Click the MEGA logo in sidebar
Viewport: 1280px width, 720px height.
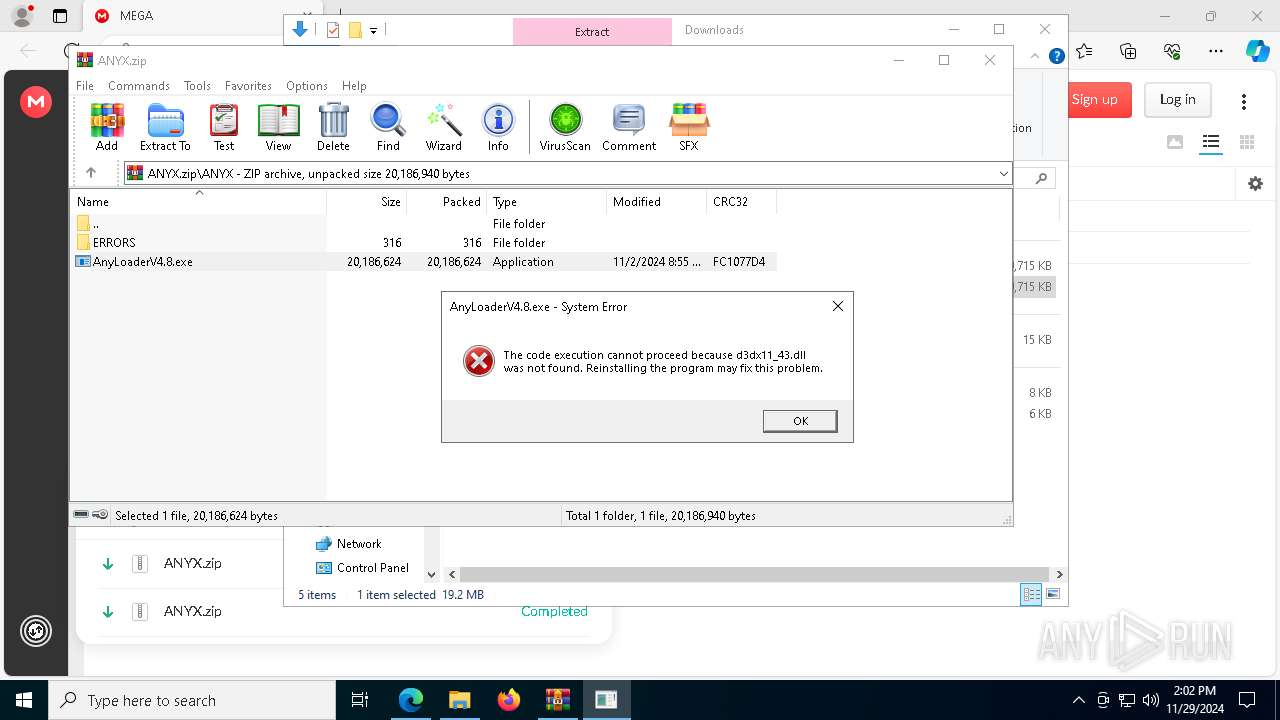[x=36, y=101]
